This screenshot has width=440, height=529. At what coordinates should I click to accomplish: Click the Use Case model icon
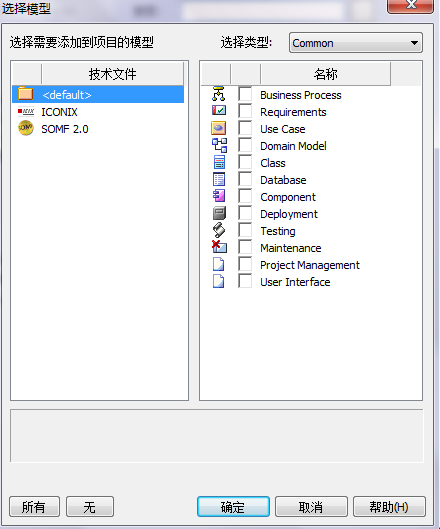219,128
